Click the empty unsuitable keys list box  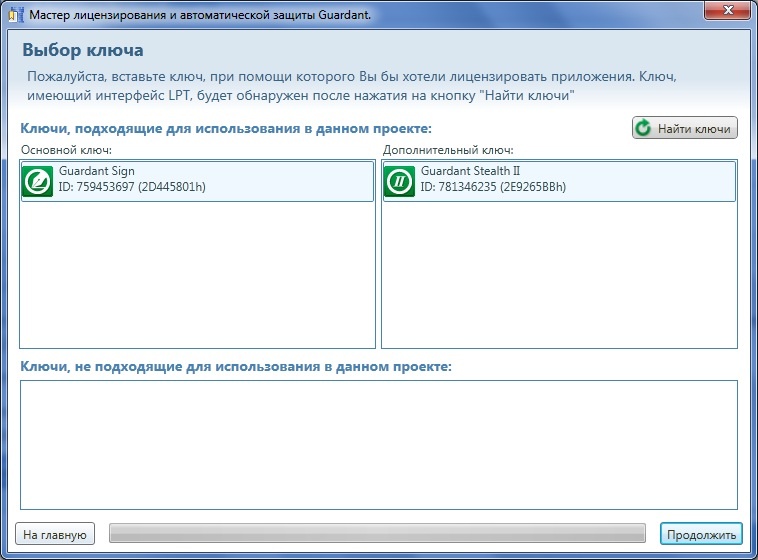coord(379,444)
